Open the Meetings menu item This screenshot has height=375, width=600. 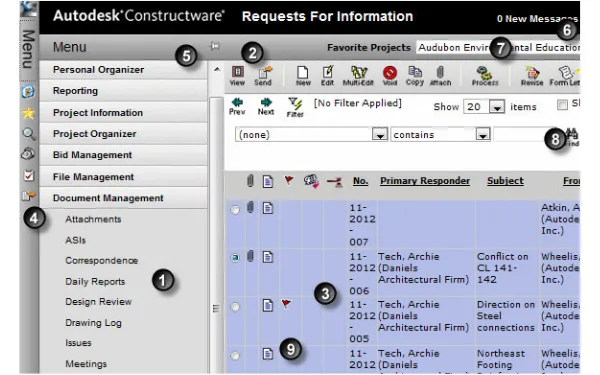[86, 364]
